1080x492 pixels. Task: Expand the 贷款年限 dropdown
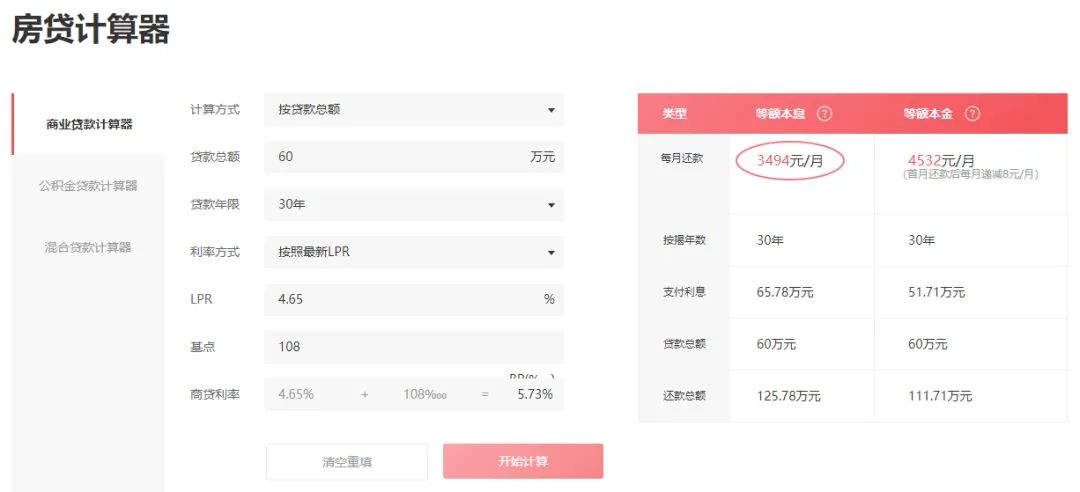click(x=414, y=205)
